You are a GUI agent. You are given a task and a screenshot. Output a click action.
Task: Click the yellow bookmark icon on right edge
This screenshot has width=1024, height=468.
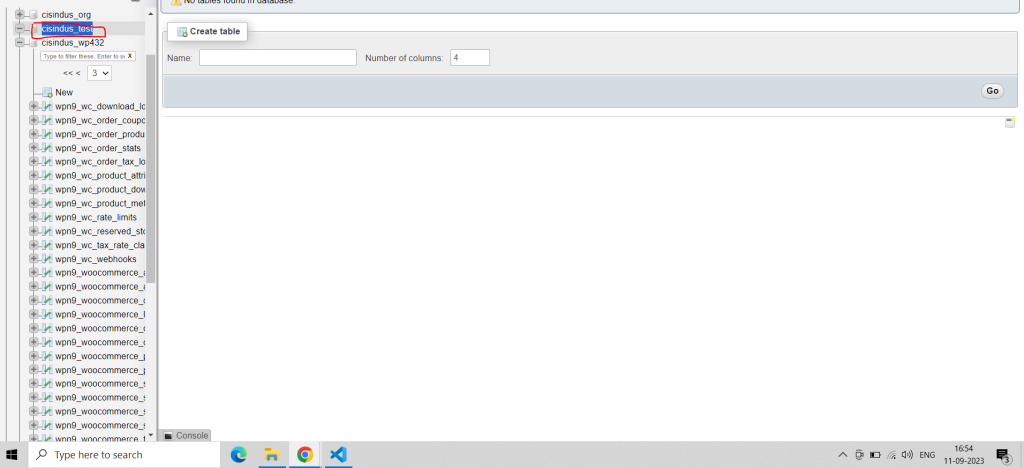click(1010, 123)
